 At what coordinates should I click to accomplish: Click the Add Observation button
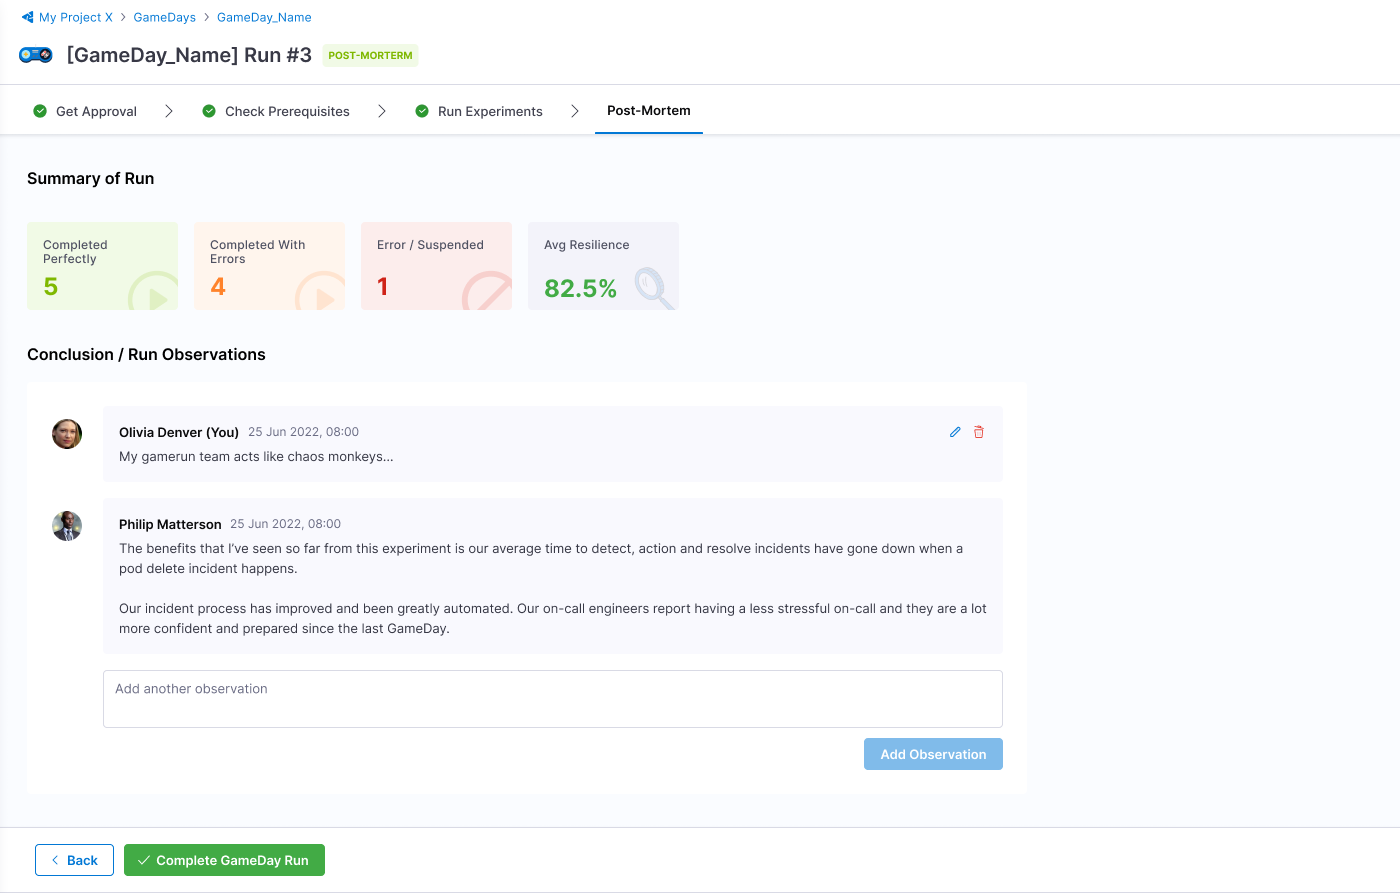[933, 754]
